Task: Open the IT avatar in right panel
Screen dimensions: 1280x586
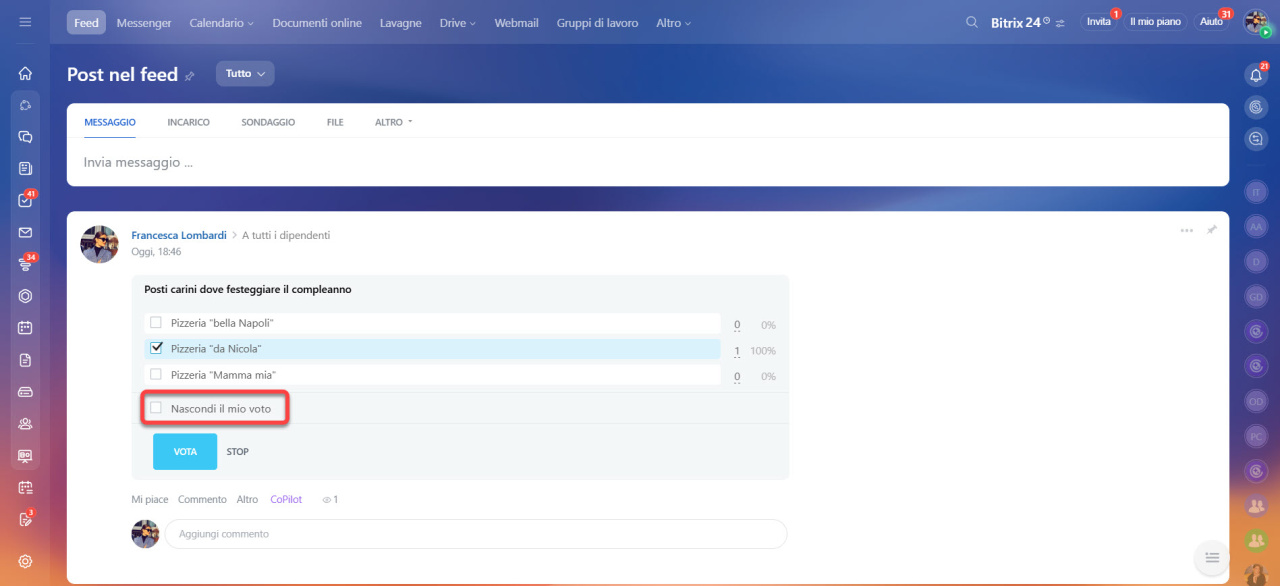Action: click(1256, 191)
